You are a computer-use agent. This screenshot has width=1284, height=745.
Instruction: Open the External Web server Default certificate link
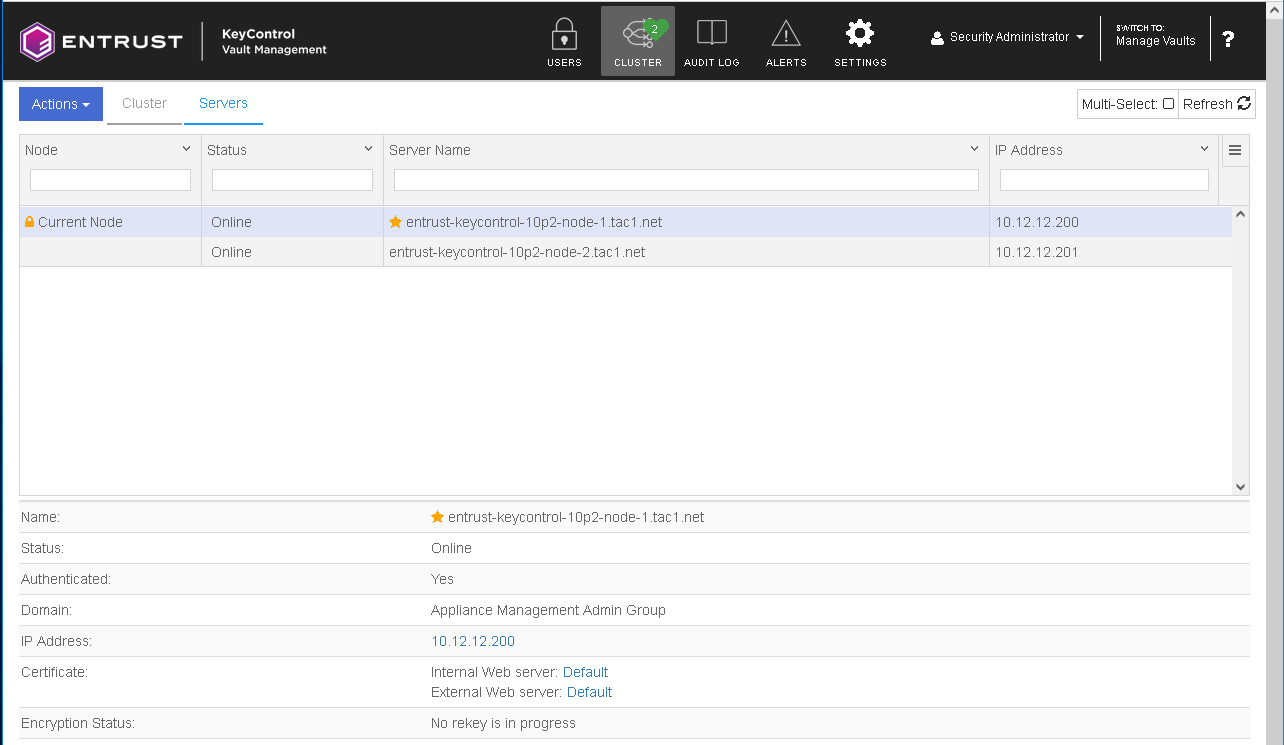pos(589,692)
